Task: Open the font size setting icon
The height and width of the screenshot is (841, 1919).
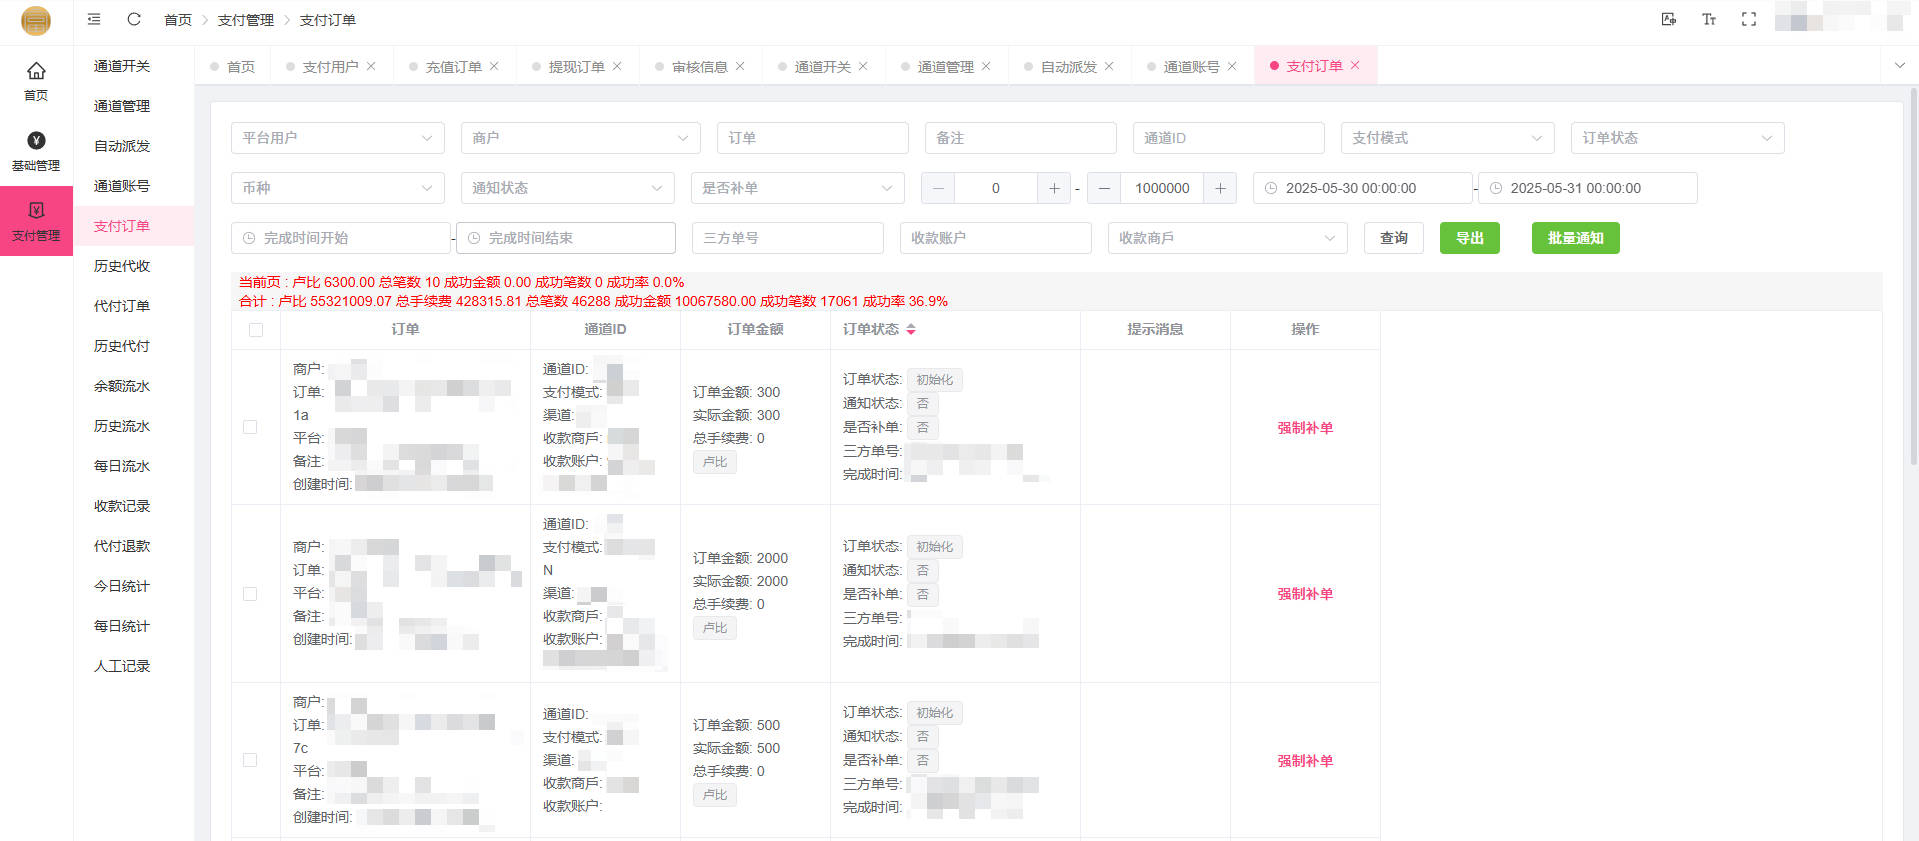Action: tap(1708, 19)
